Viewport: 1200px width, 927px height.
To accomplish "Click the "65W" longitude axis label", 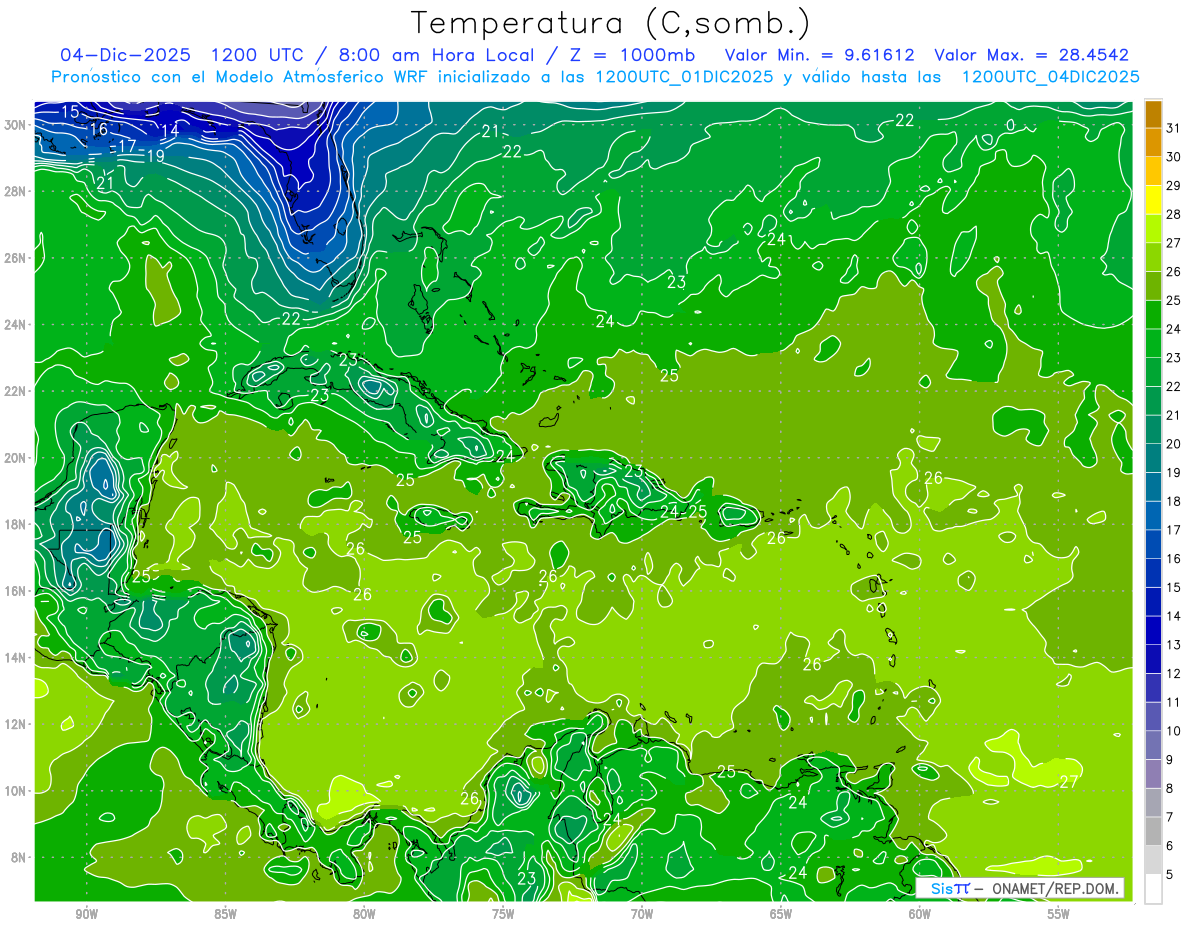I will click(781, 914).
